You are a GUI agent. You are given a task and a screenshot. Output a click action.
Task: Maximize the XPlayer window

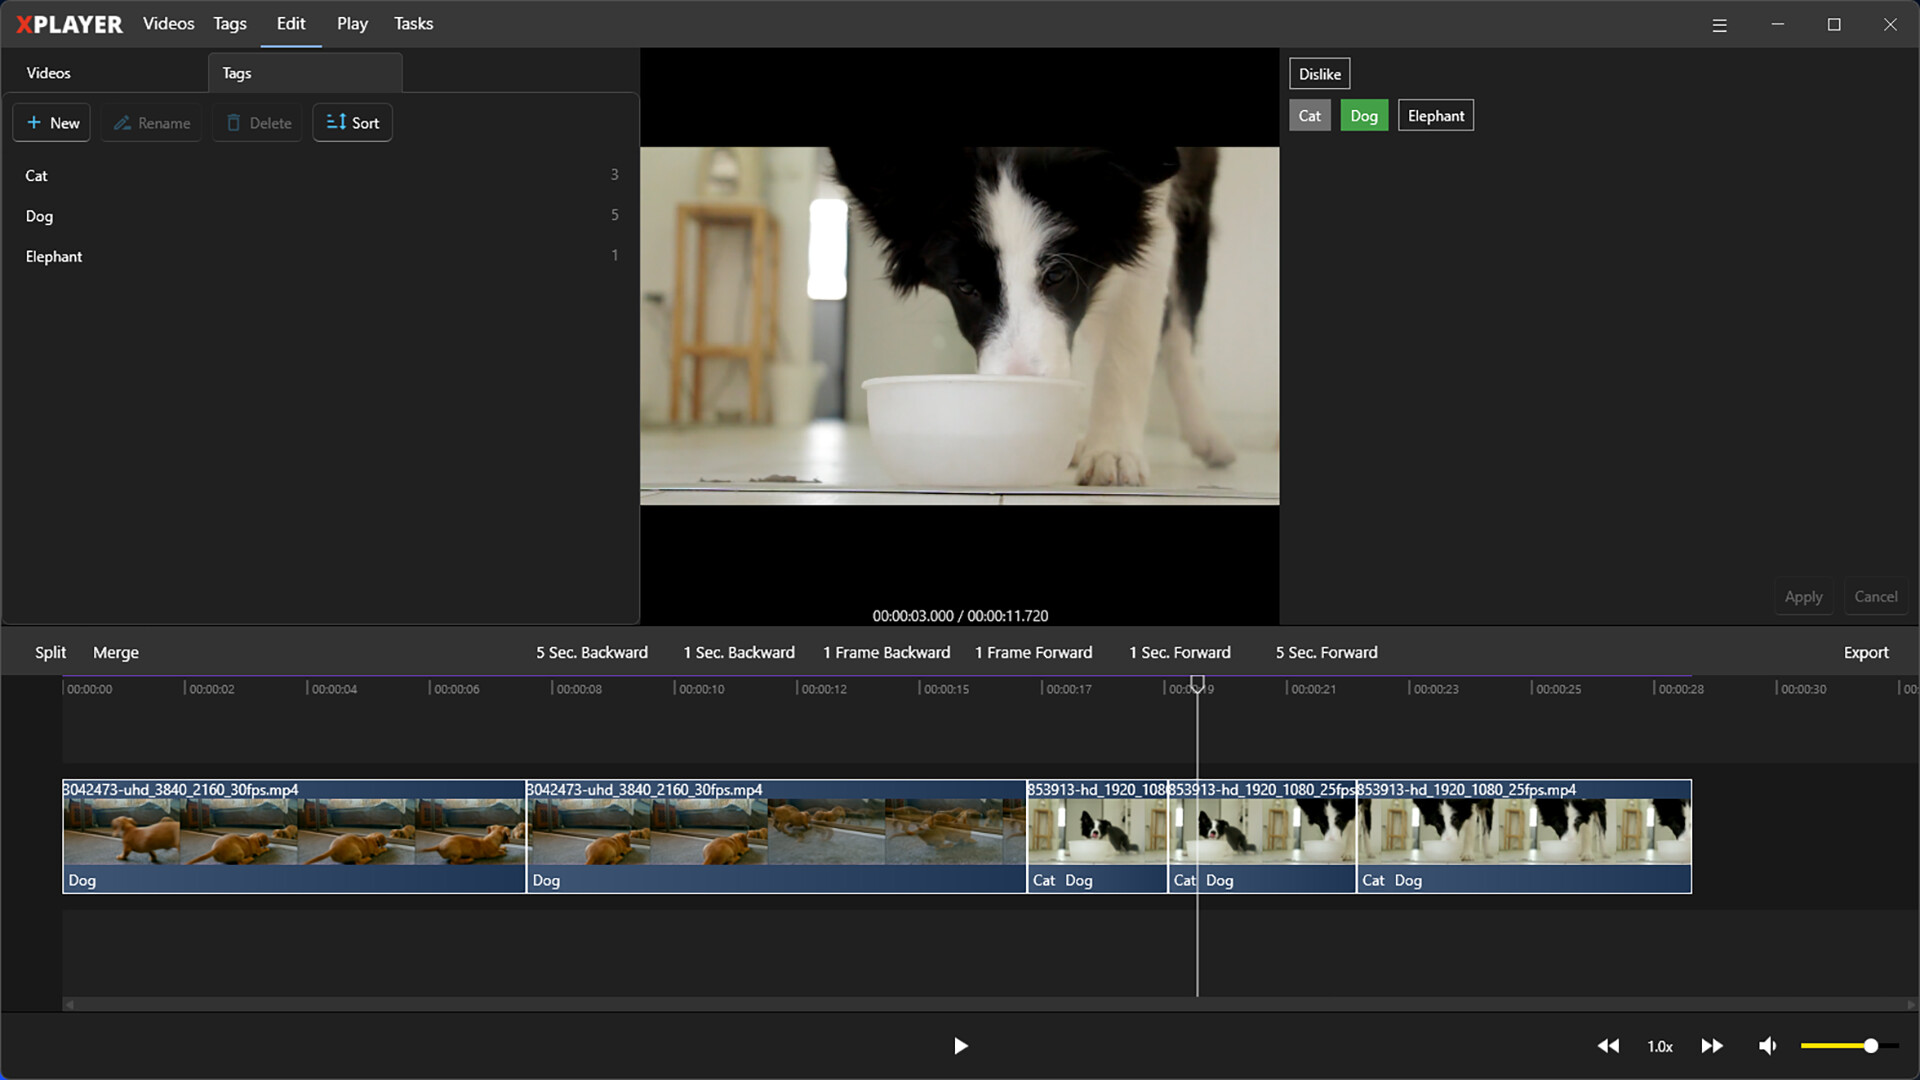coord(1834,24)
